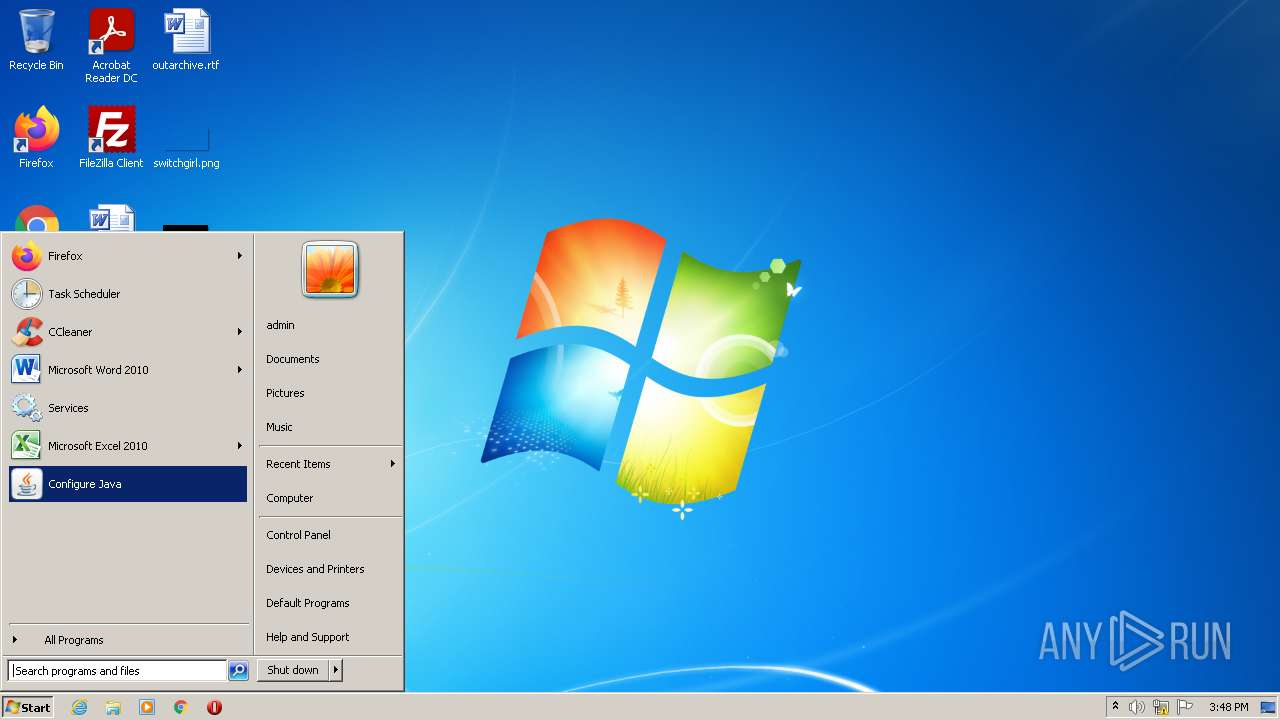Screen dimensions: 1280x720
Task: Expand Firefox jump list arrow
Action: pos(240,256)
